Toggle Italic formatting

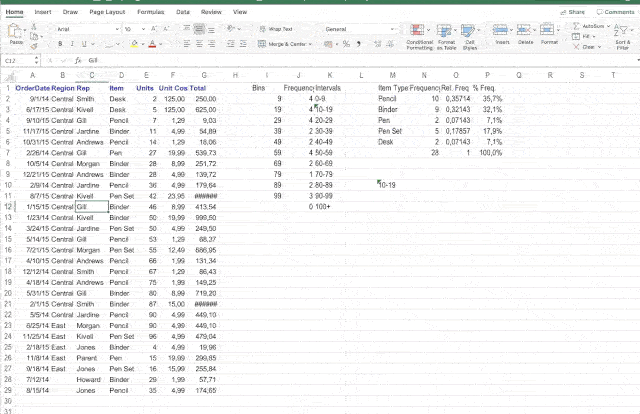tap(72, 44)
